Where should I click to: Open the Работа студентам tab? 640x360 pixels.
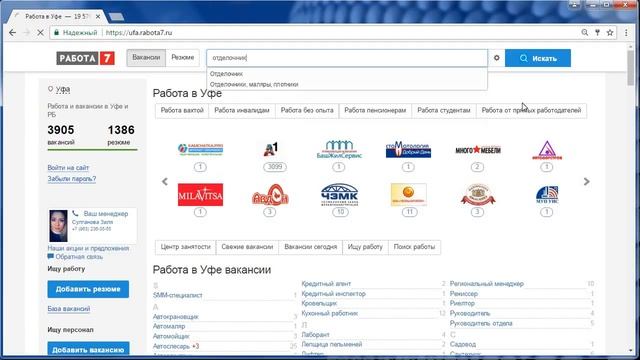444,111
